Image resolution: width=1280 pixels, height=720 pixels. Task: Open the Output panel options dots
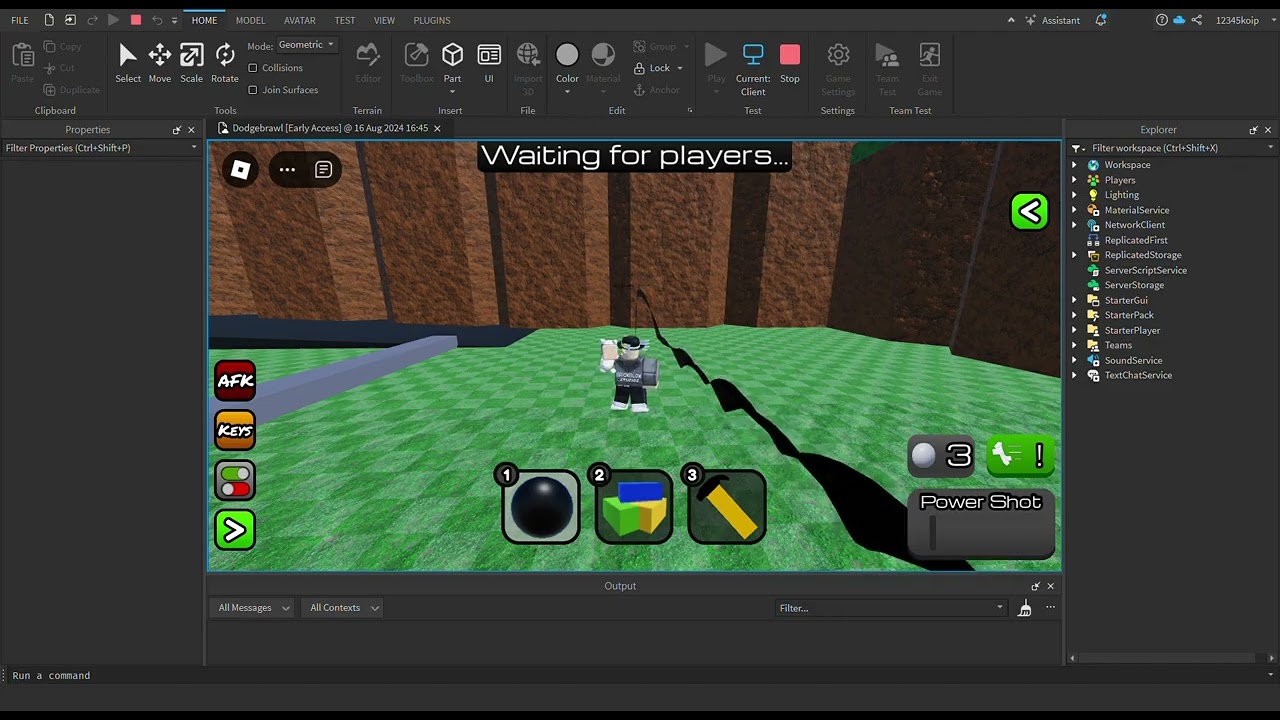[x=1050, y=607]
